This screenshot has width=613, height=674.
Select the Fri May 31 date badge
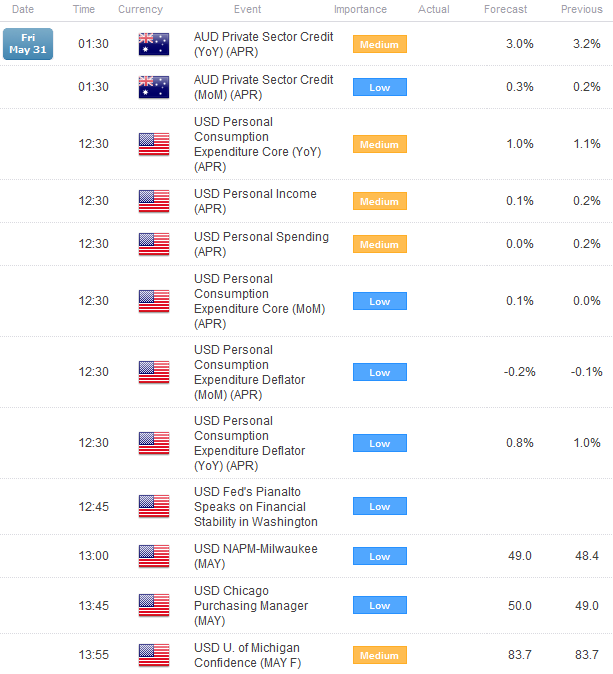pos(28,45)
